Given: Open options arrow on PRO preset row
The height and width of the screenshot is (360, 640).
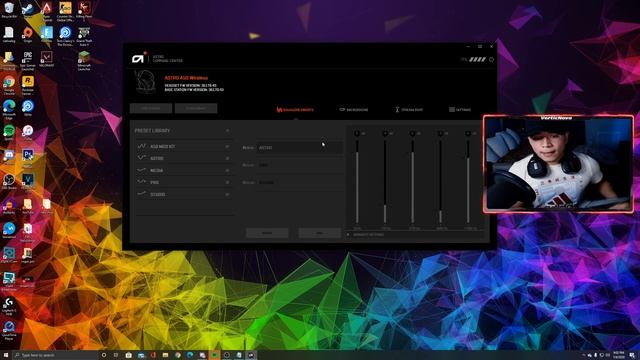Looking at the screenshot, I should click(227, 182).
